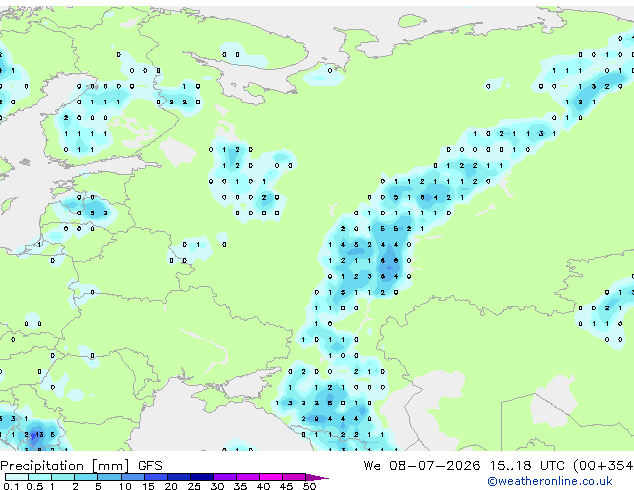This screenshot has width=634, height=490.
Task: Click the 'Precipitation [mm]' title text
Action: [65, 466]
